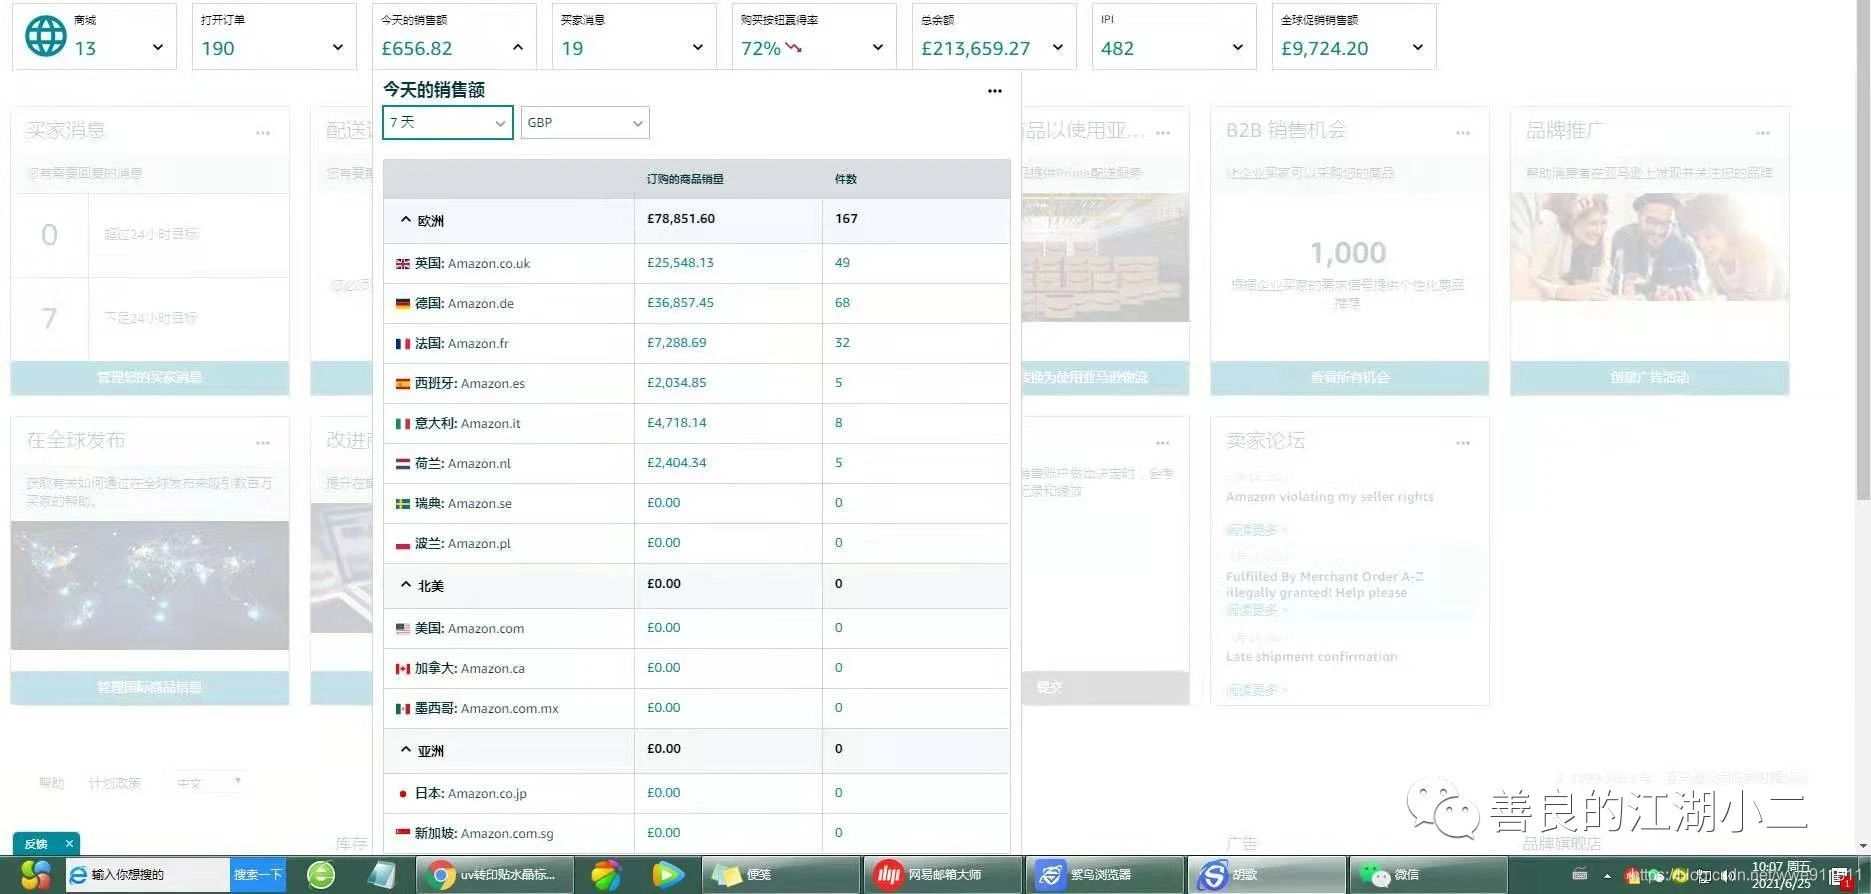Collapse the 今天的销售额 £656.82 panel
The width and height of the screenshot is (1871, 894).
pos(517,47)
